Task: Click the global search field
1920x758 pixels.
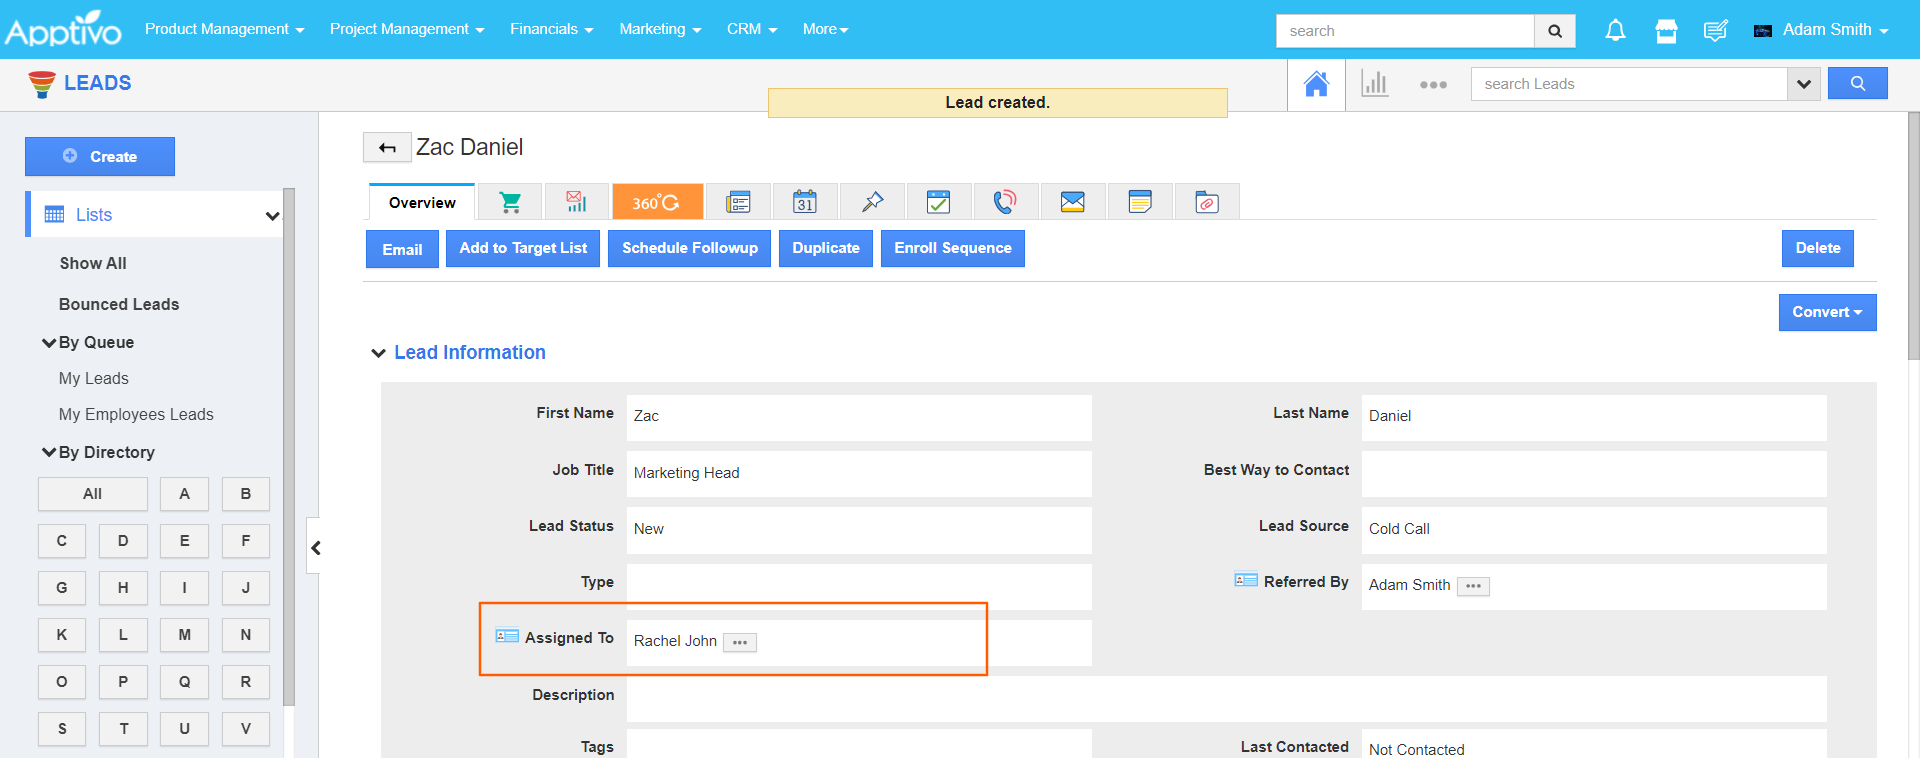Action: tap(1405, 31)
